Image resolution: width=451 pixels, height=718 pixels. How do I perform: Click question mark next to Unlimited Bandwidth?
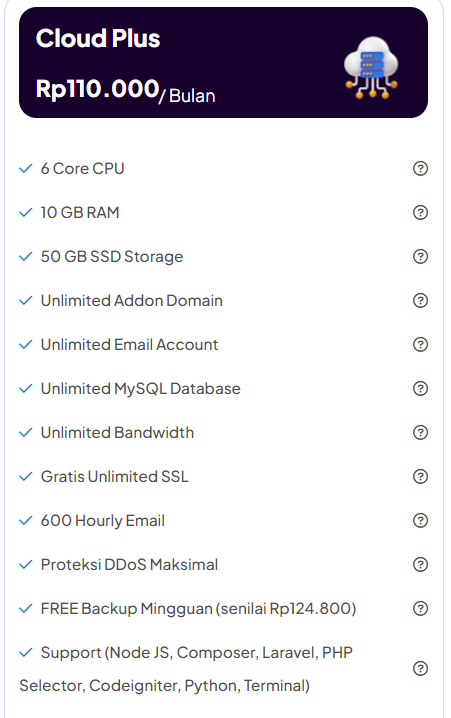420,432
